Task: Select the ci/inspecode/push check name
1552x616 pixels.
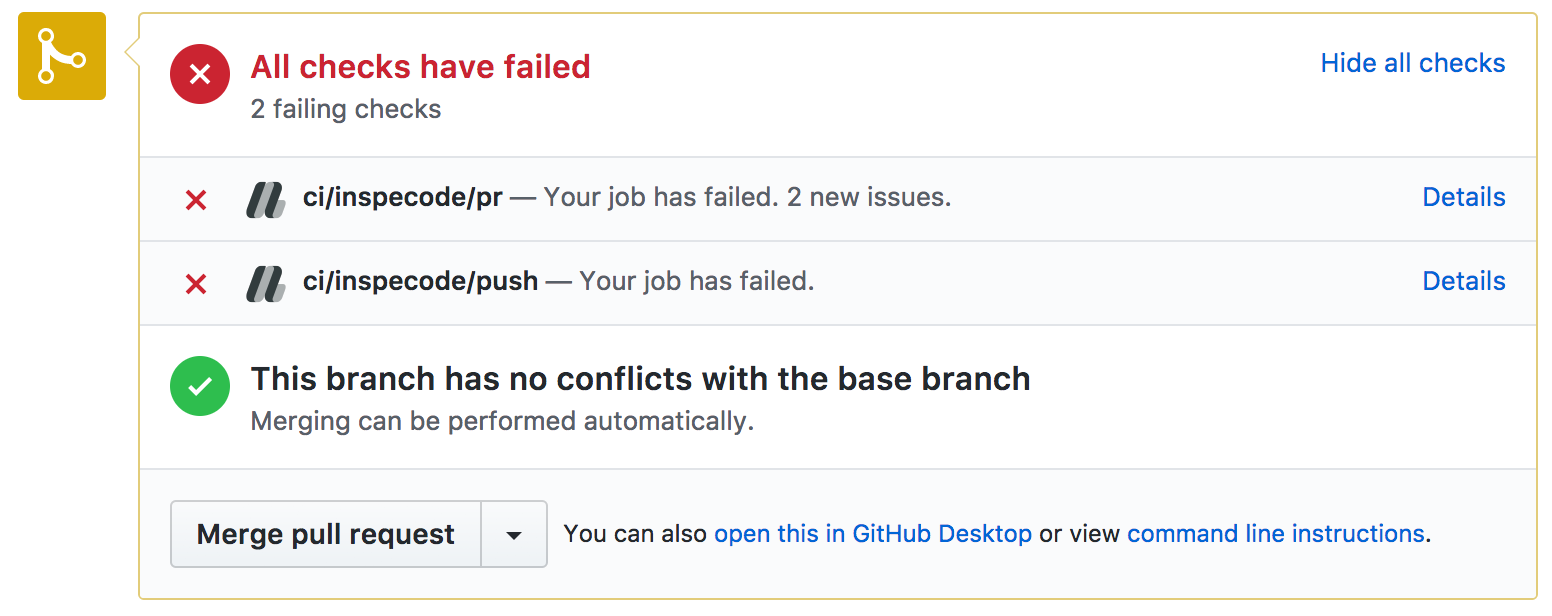Action: point(420,282)
